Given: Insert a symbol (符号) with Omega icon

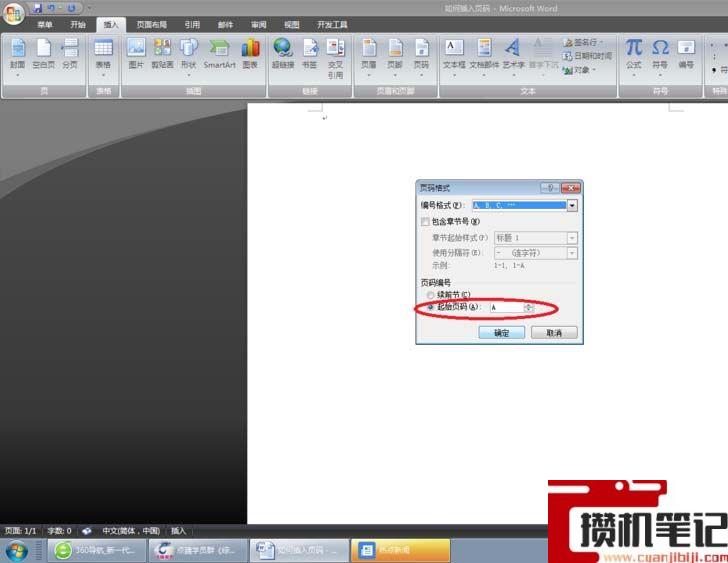Looking at the screenshot, I should (660, 57).
